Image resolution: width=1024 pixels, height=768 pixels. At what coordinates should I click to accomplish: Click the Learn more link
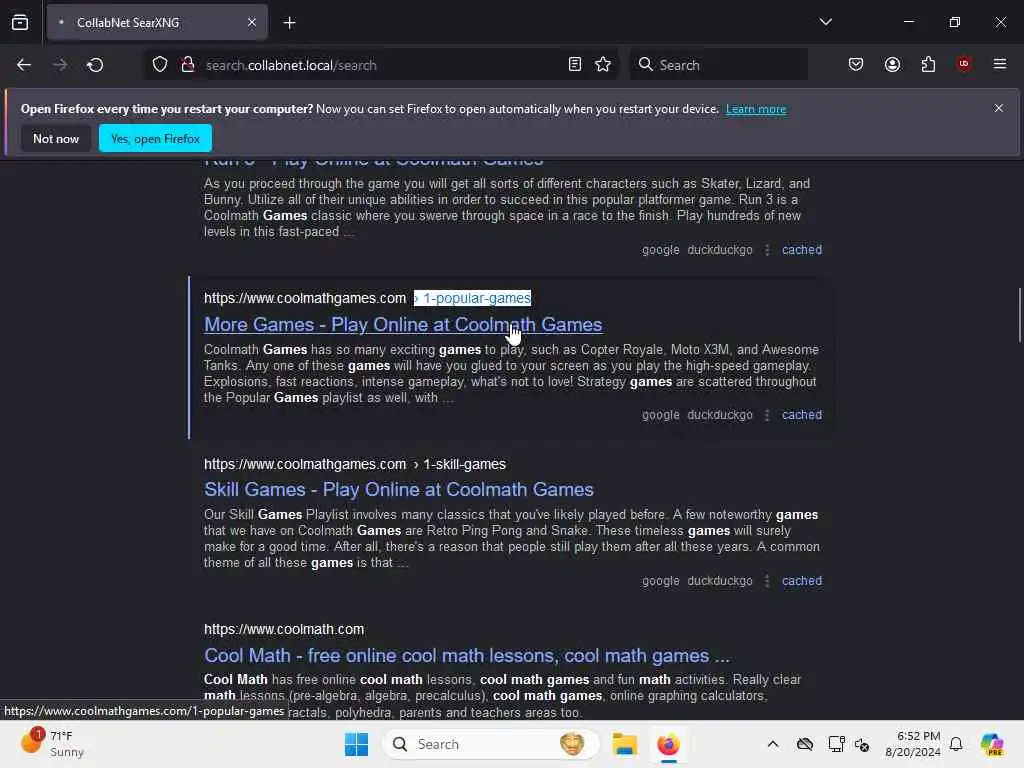point(756,109)
